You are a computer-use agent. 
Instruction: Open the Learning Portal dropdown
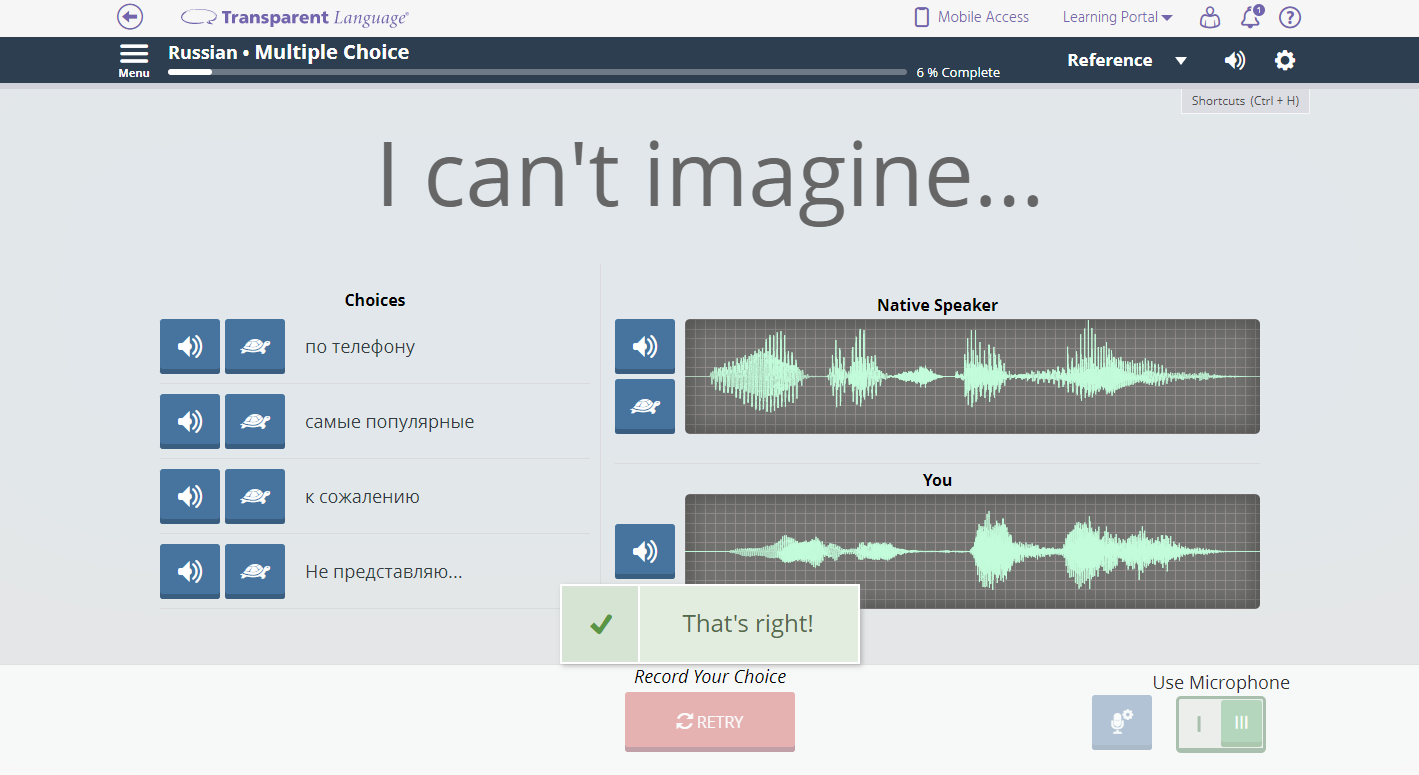point(1117,17)
